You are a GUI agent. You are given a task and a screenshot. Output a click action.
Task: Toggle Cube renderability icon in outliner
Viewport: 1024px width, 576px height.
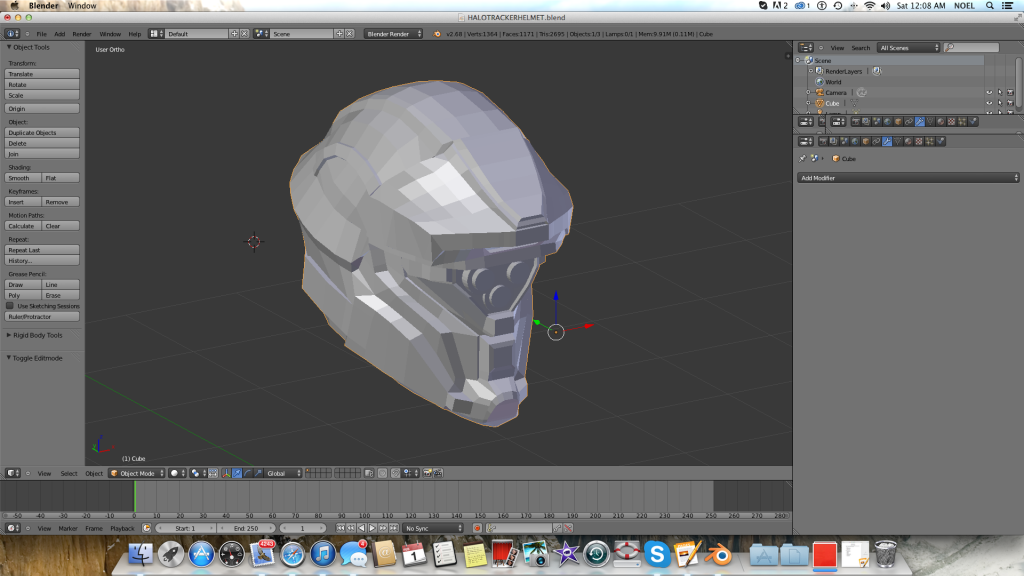pyautogui.click(x=1010, y=103)
